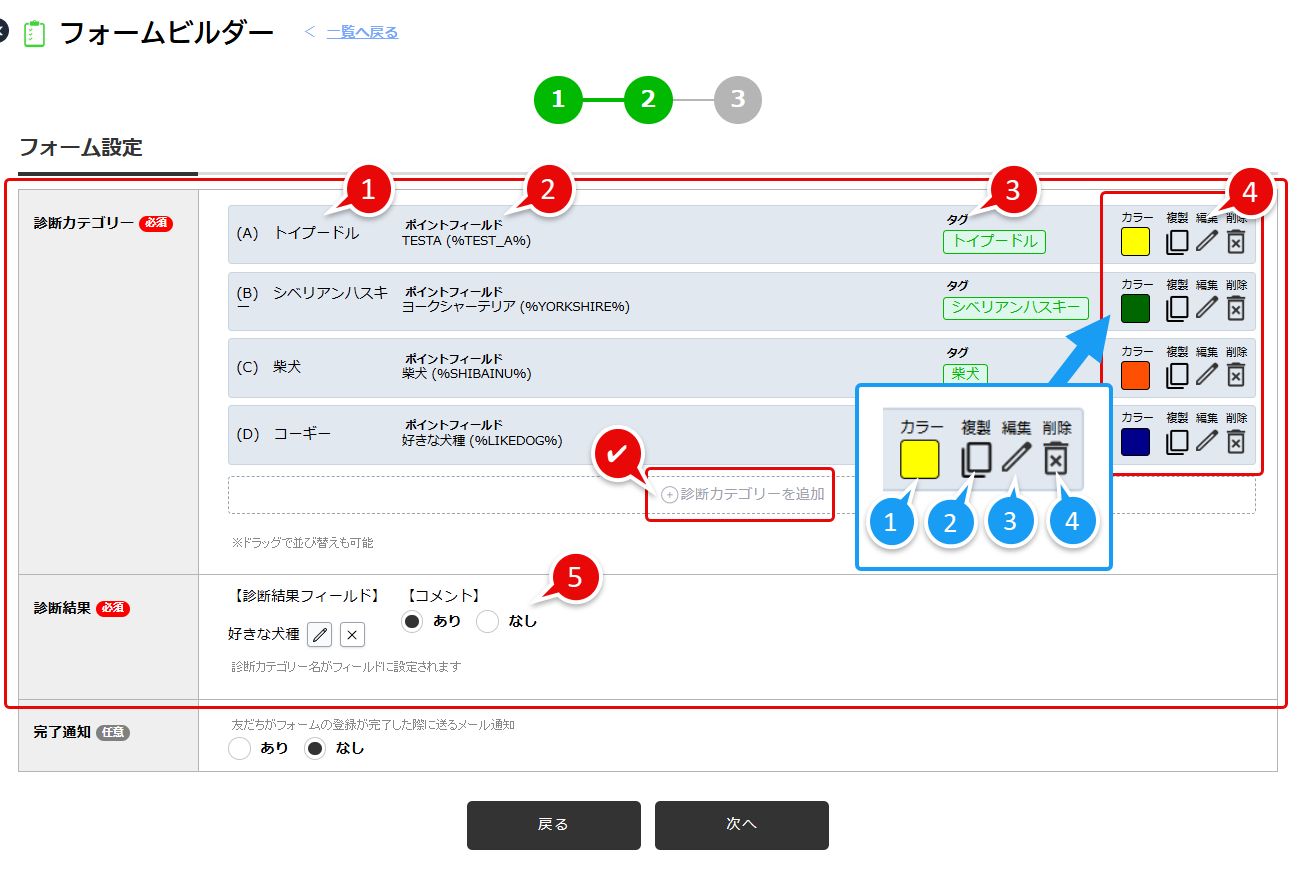
Task: Clear the 好きな犬種 field with the × icon
Action: pyautogui.click(x=352, y=634)
